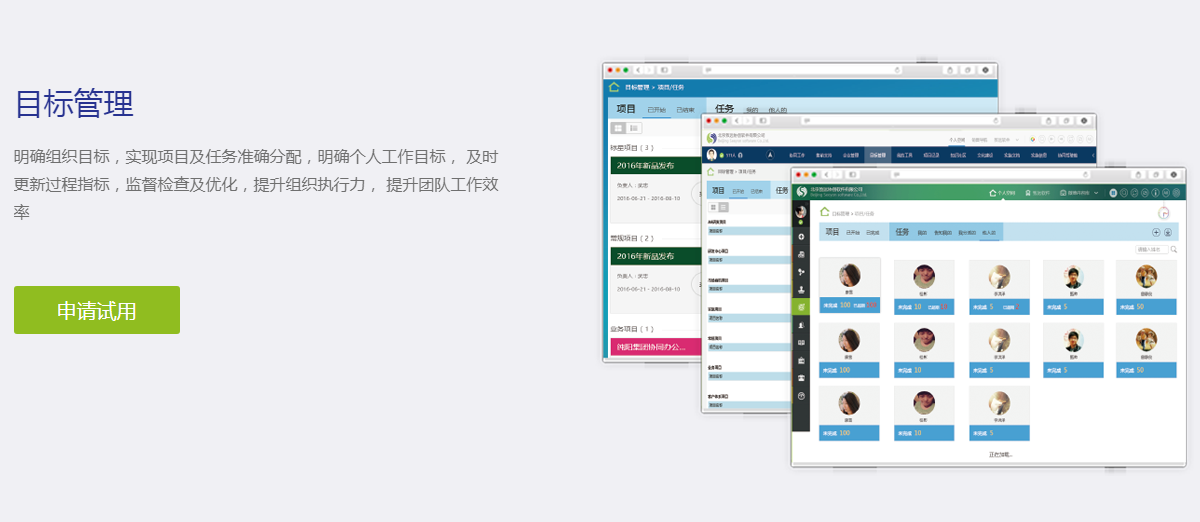Select the 已结束 tab in the back window
Viewport: 1200px width, 522px height.
[x=685, y=110]
